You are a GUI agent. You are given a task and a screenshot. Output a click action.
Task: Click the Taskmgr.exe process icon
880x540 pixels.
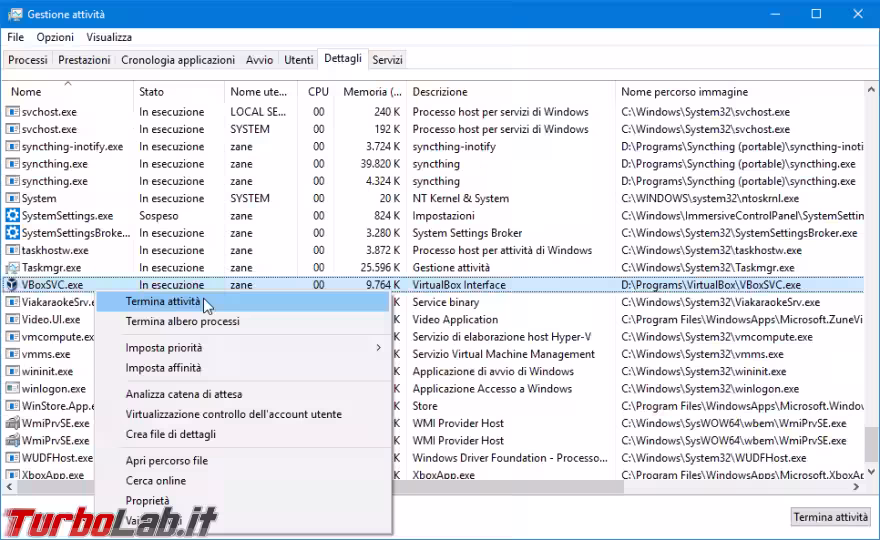point(12,267)
